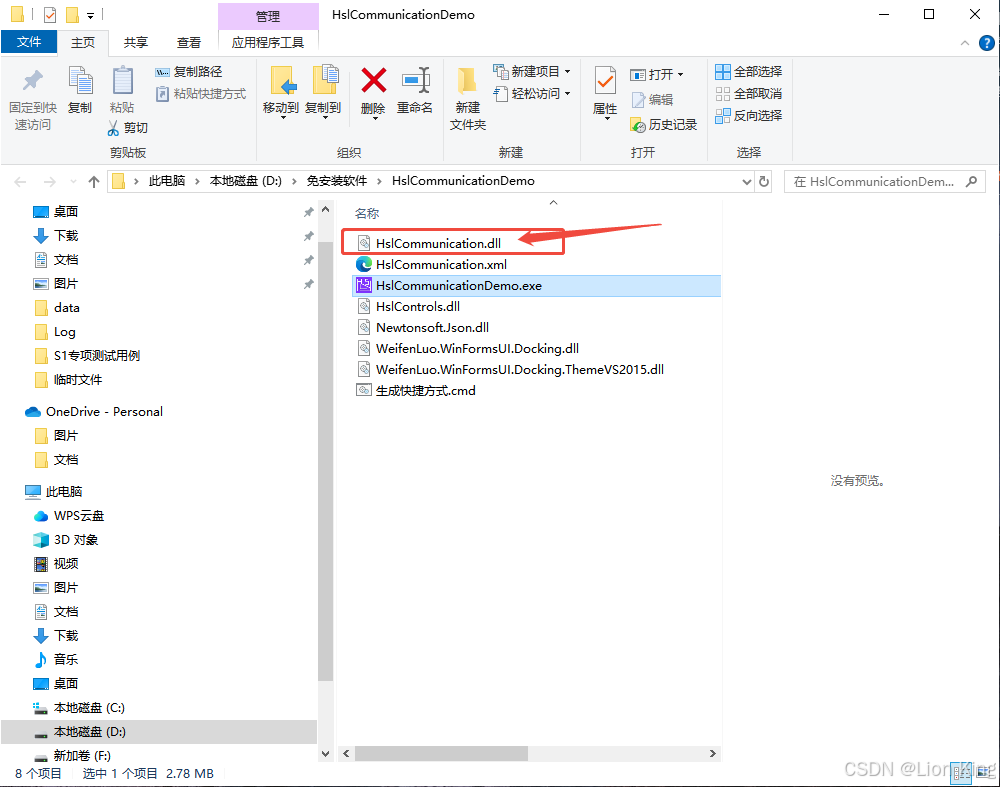Screen dimensions: 1000x787
Task: Click the Paste clipboard icon
Action: [122, 82]
